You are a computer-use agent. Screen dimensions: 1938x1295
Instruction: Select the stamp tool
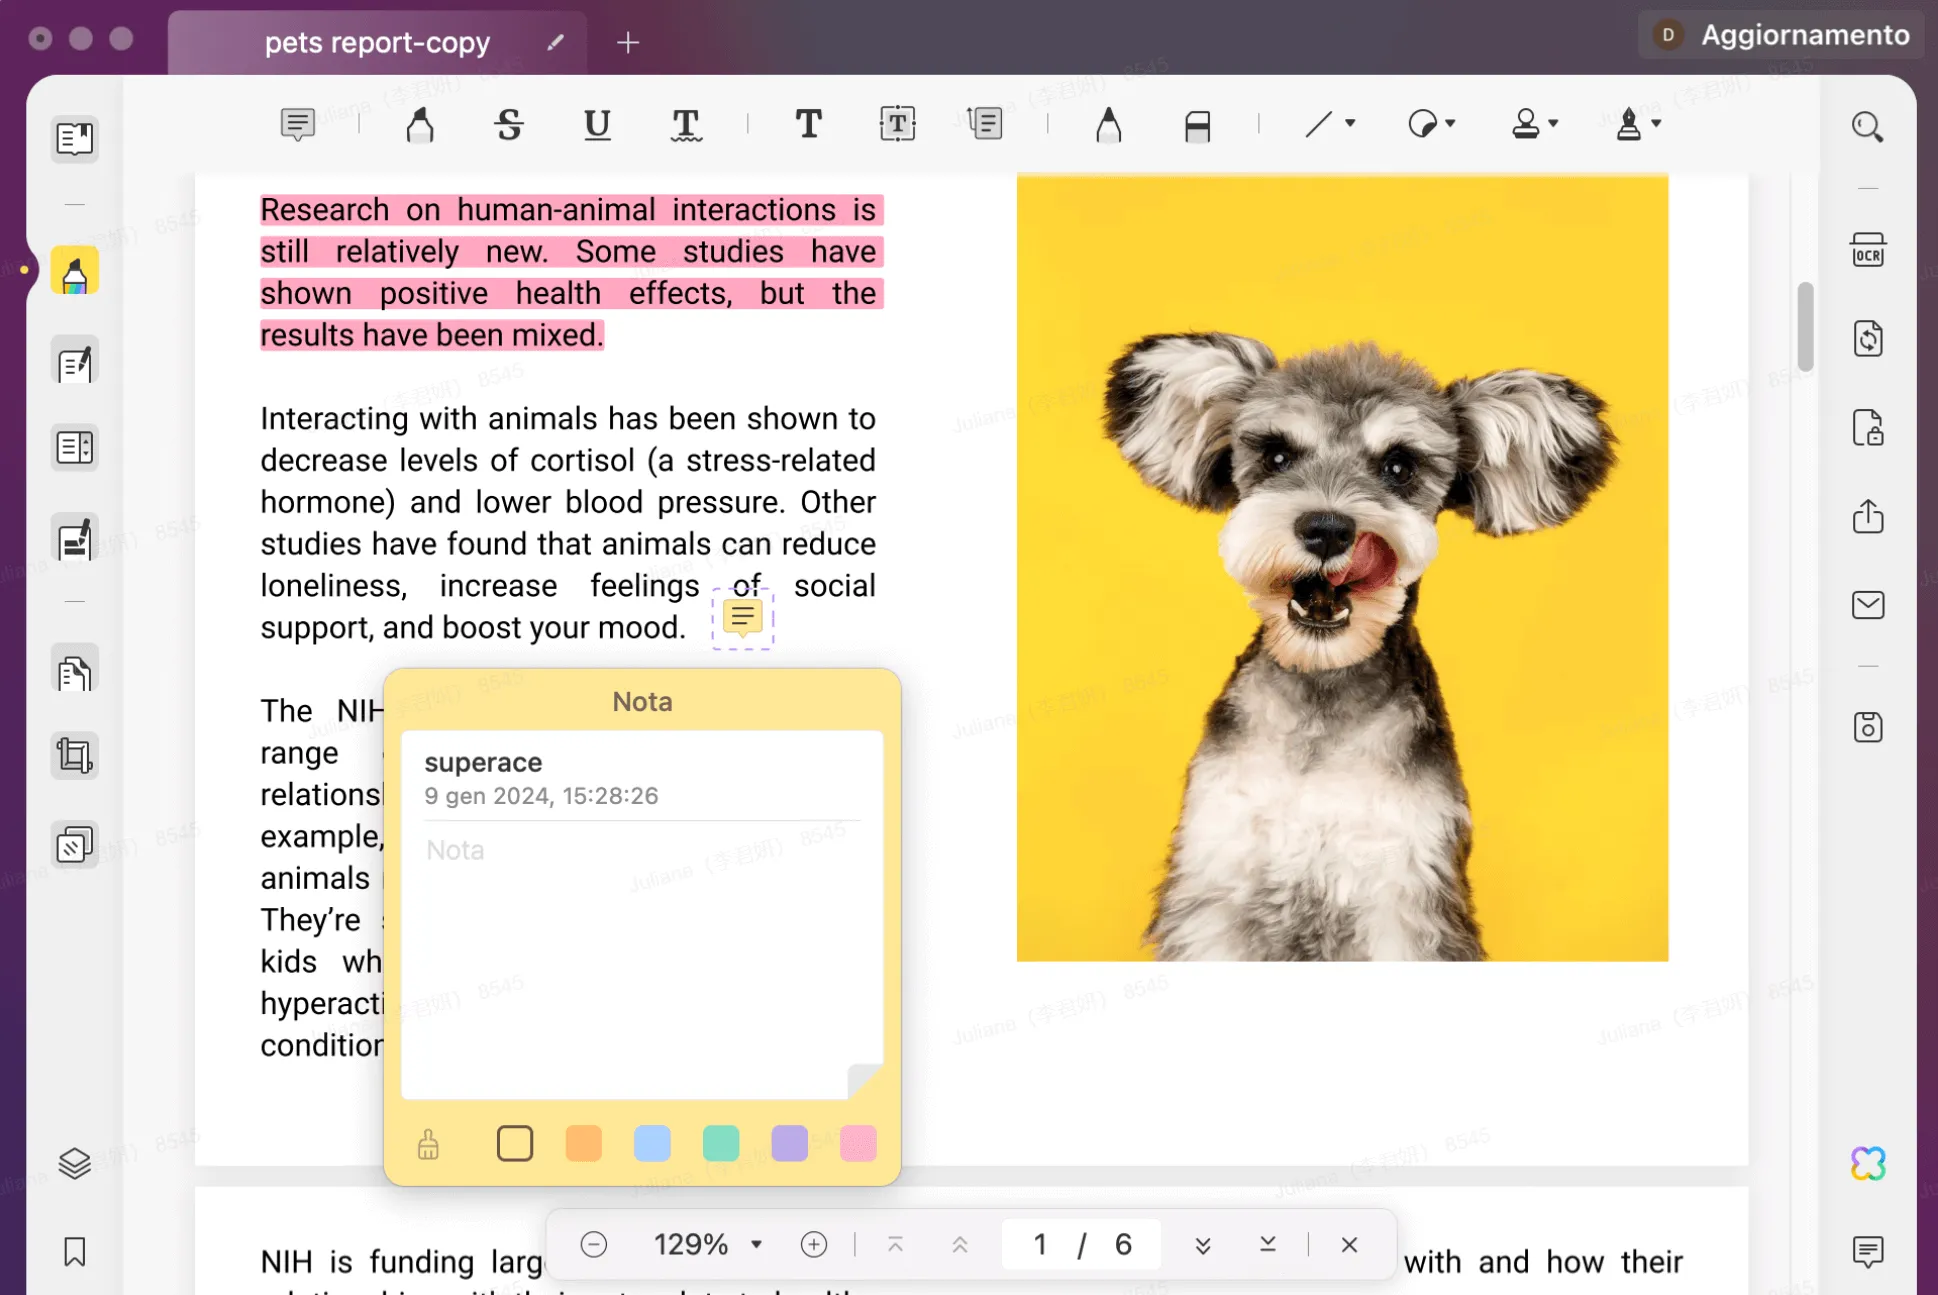[x=1525, y=124]
